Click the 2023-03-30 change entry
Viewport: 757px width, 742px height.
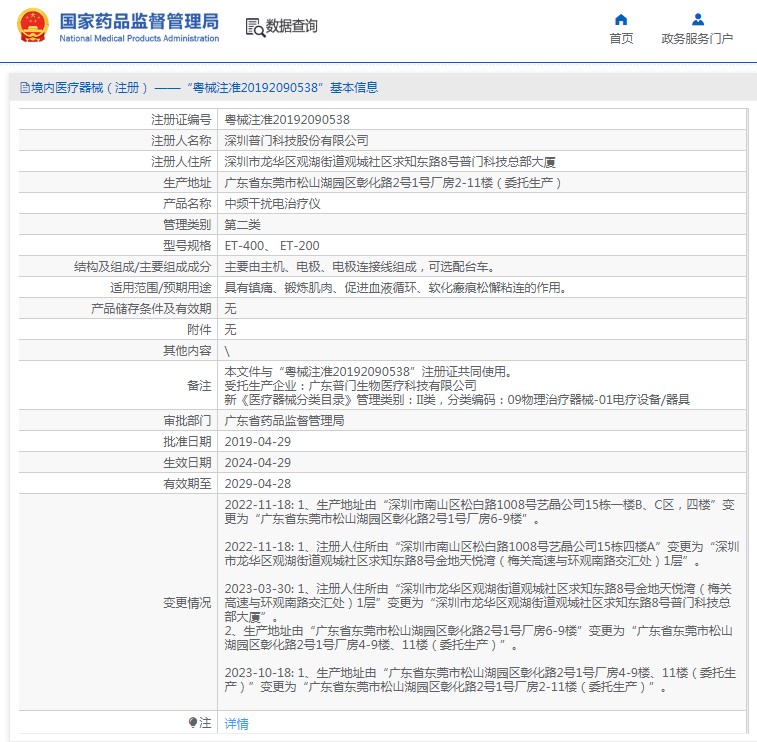pos(478,616)
